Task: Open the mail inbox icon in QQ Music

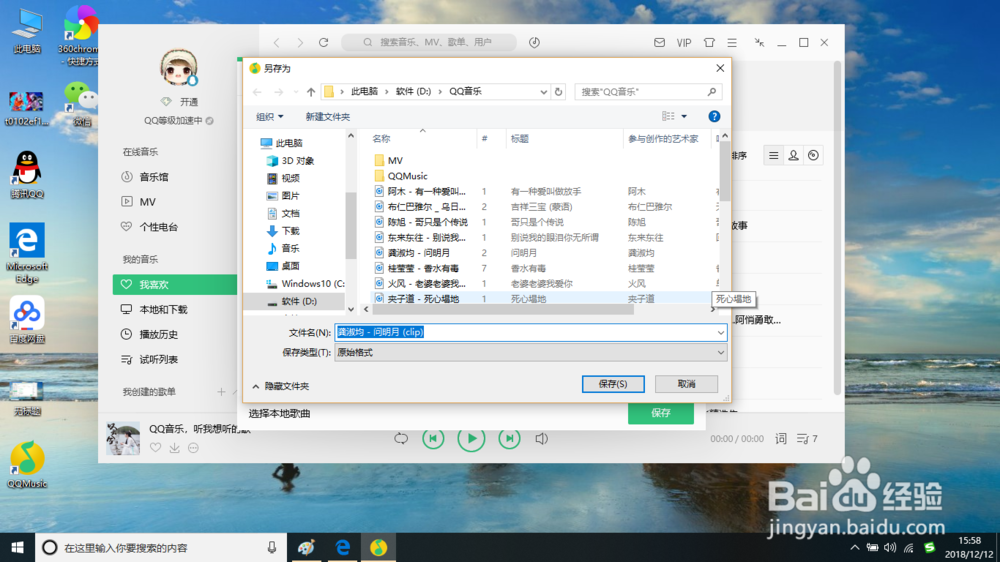Action: point(659,42)
